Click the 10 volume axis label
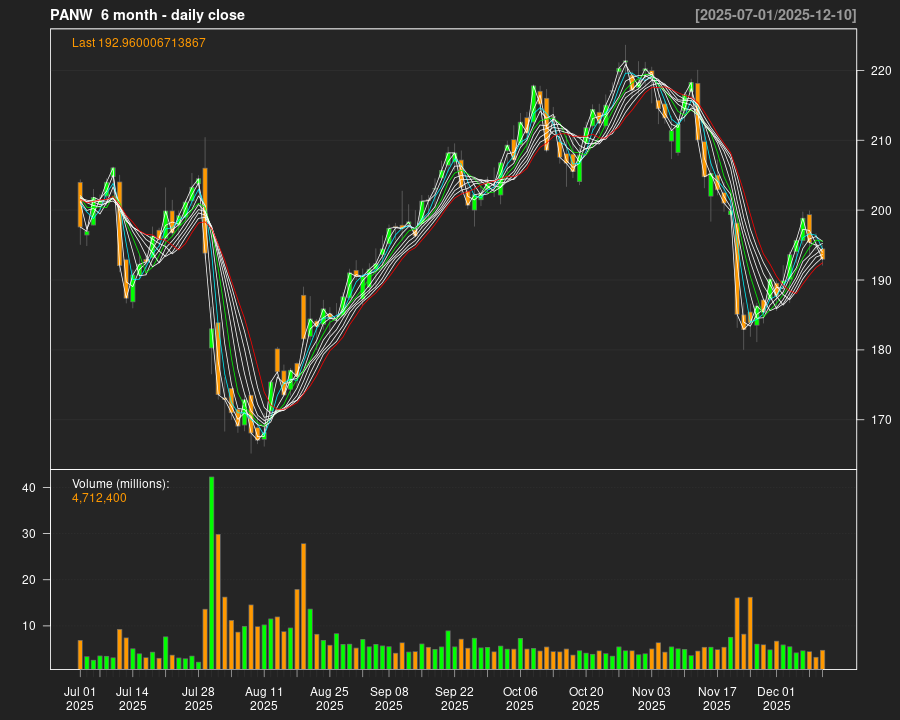Screen dimensions: 900x720 [x=29, y=626]
